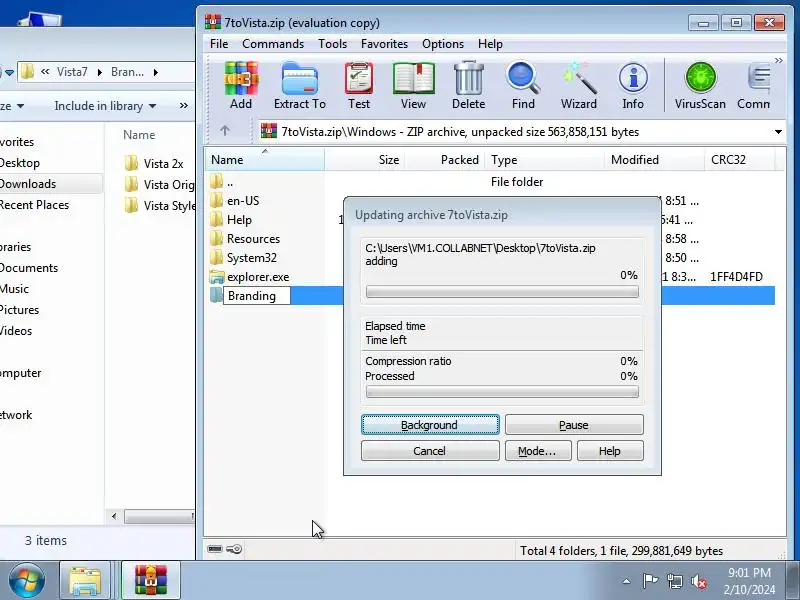Image resolution: width=800 pixels, height=600 pixels.
Task: Click the Add toolbar icon in WinRAR
Action: coord(241,85)
